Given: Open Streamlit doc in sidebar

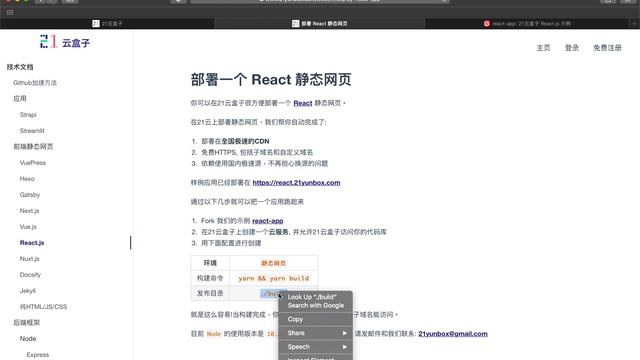Looking at the screenshot, I should tap(32, 131).
